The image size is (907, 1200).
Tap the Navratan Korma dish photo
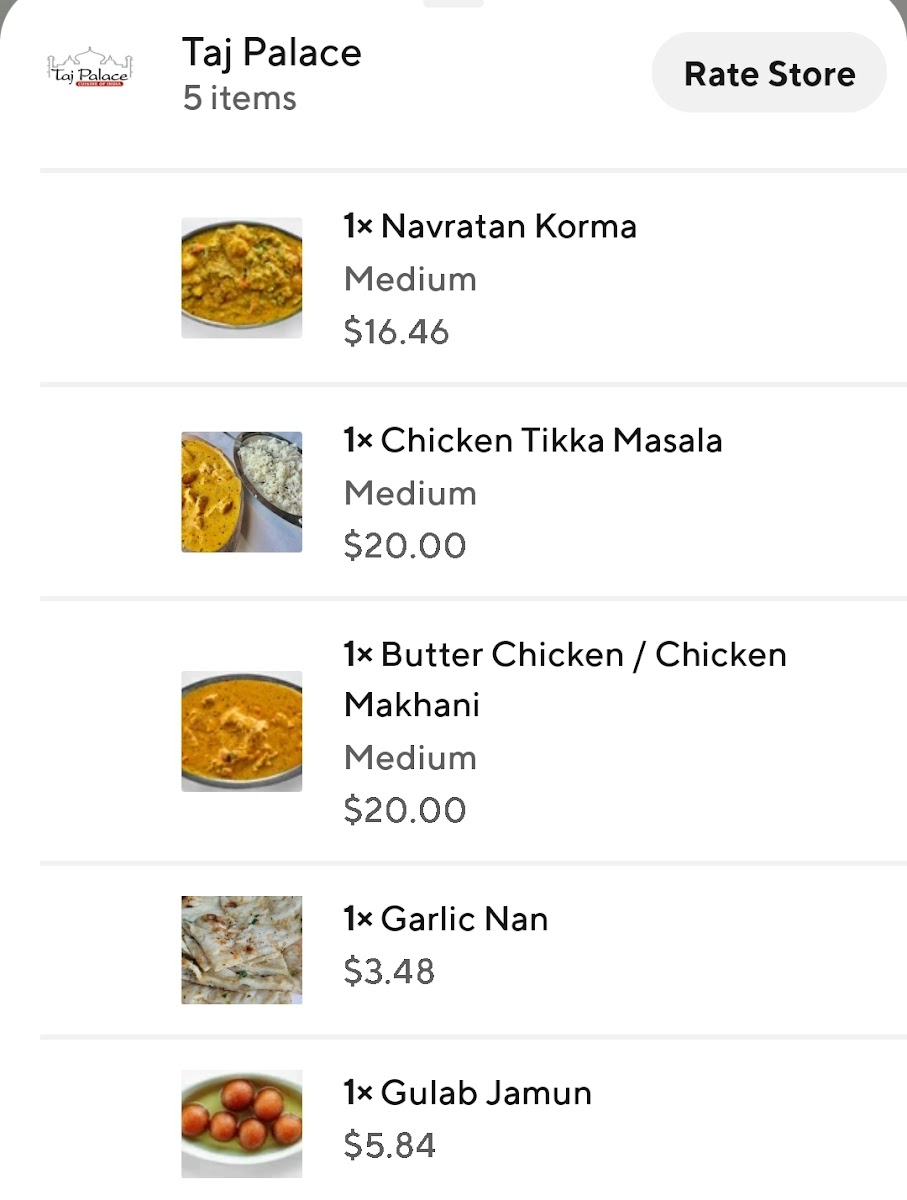point(241,277)
